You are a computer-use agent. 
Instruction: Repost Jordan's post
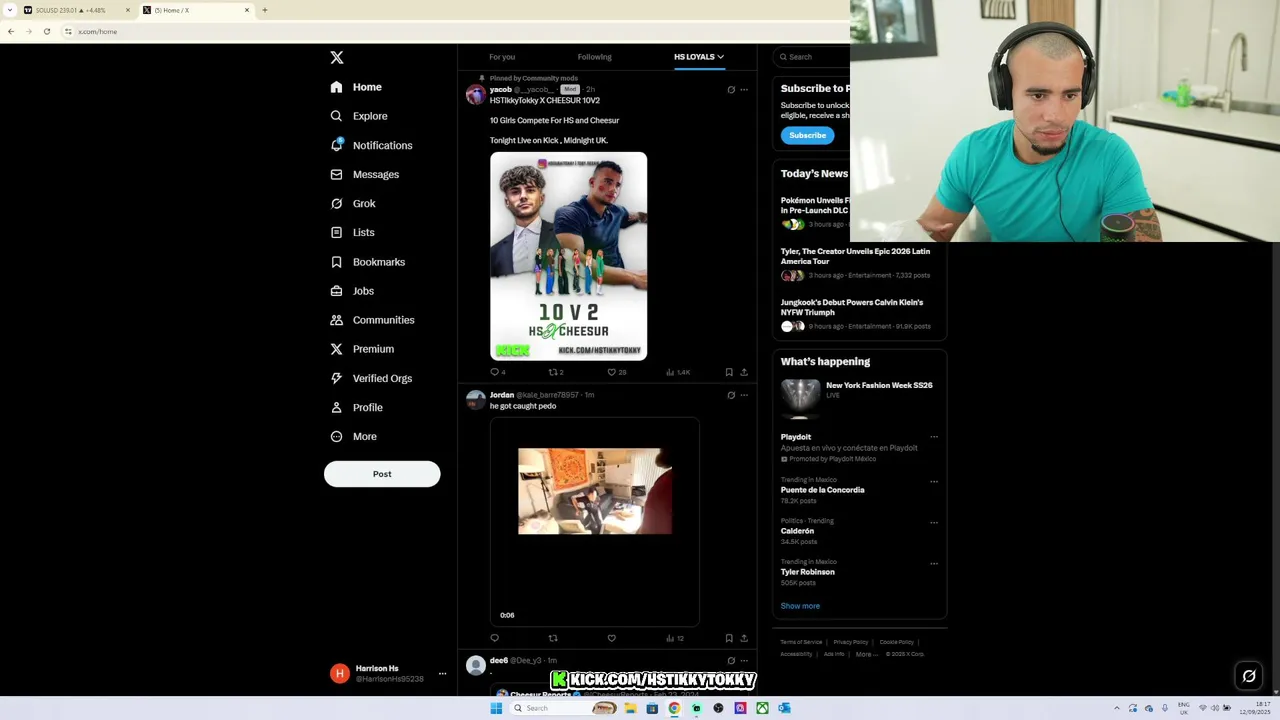(553, 638)
